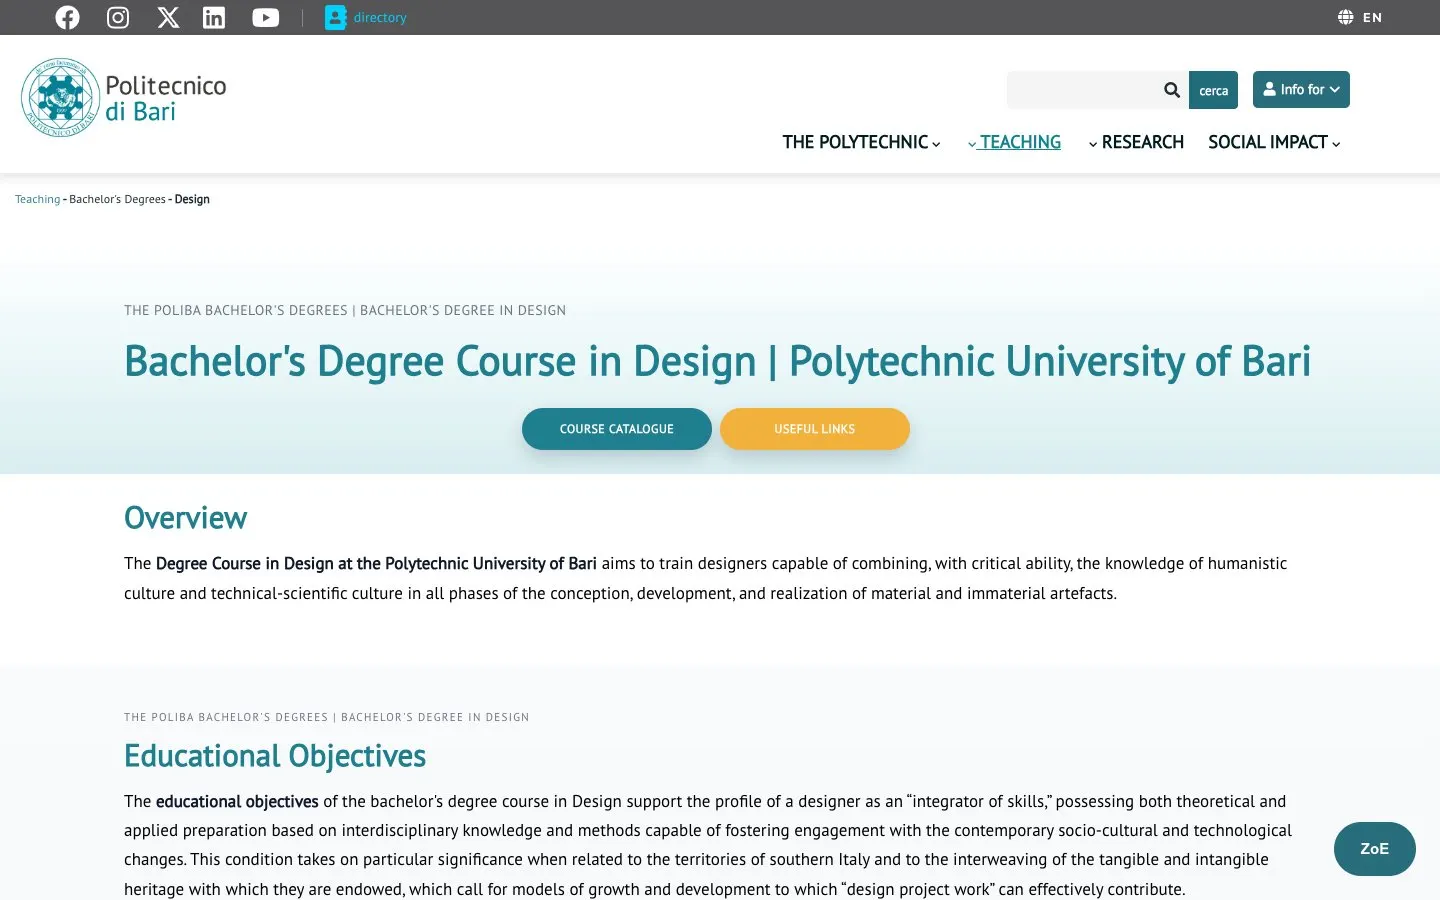This screenshot has height=900, width=1440.
Task: Go to the LinkedIn icon
Action: (x=214, y=17)
